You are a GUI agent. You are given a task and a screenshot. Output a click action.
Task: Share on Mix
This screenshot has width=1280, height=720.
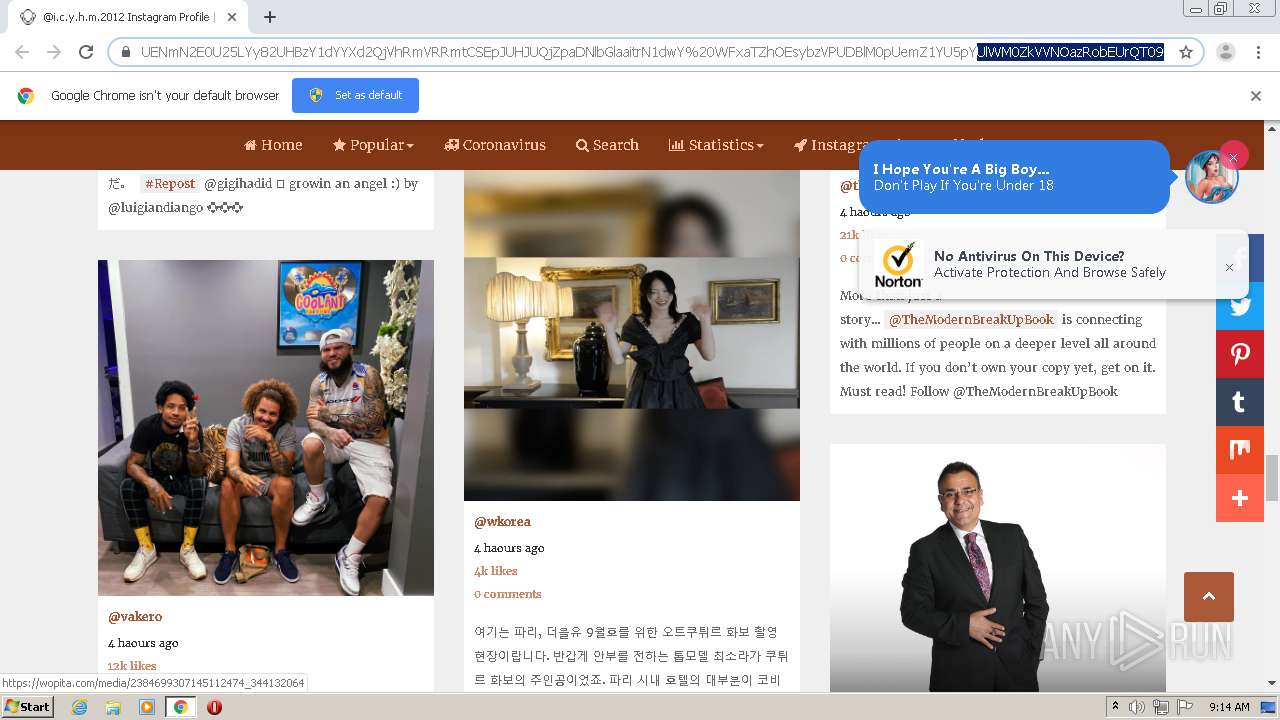(1240, 450)
